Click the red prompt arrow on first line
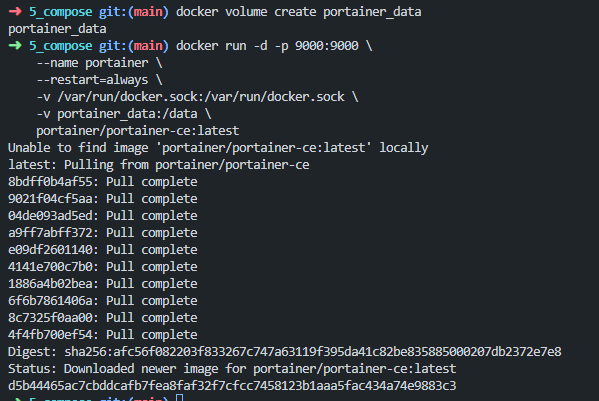The image size is (599, 401). coord(15,11)
